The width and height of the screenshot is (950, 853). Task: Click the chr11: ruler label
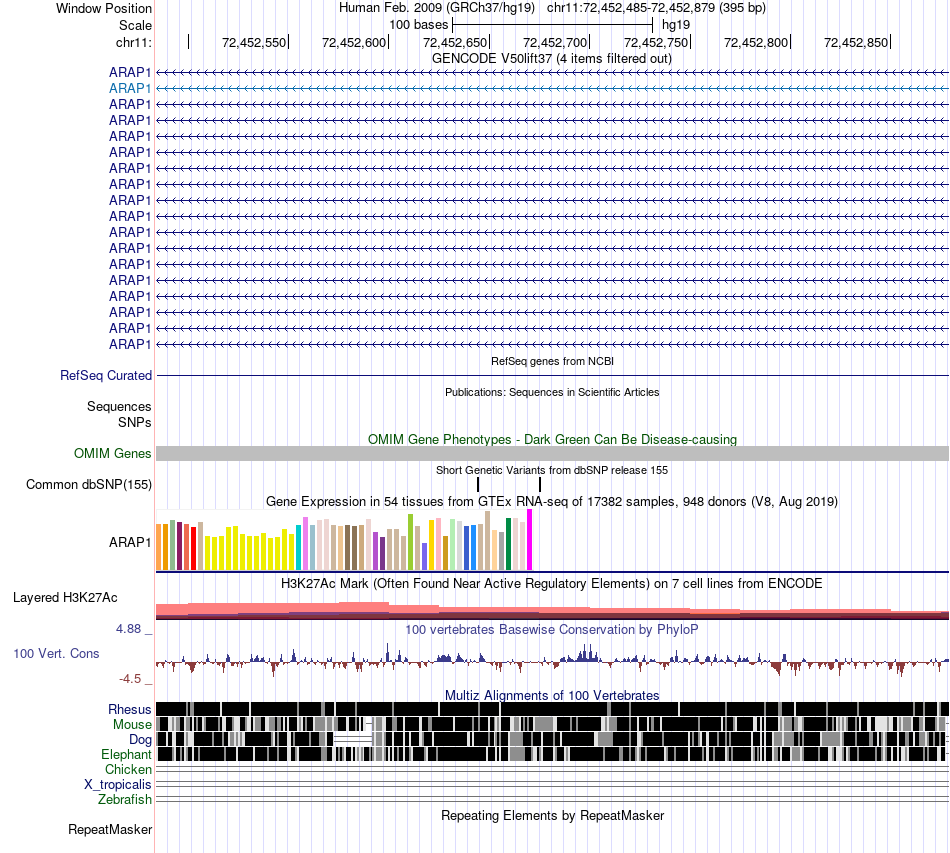coord(133,42)
